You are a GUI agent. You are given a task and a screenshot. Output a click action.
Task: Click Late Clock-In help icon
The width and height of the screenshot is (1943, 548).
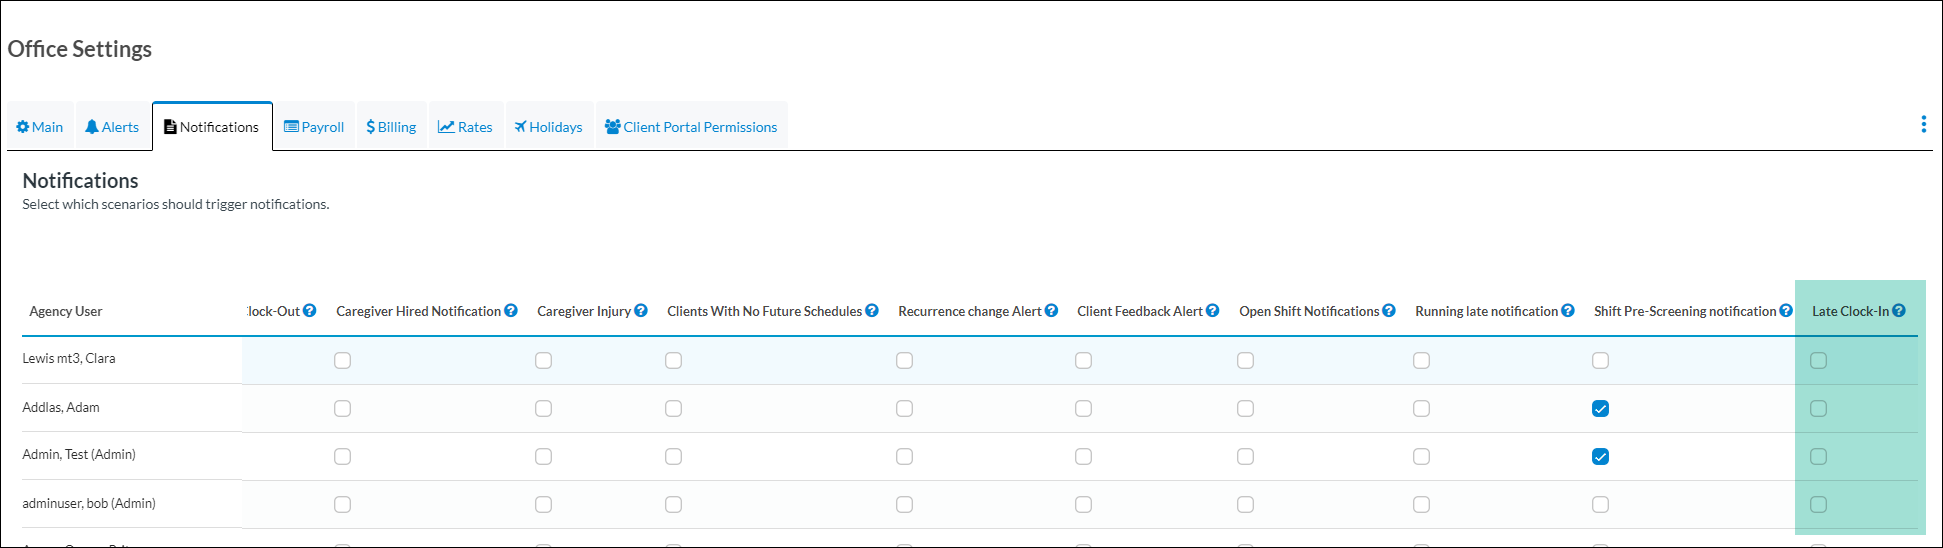(x=1899, y=311)
